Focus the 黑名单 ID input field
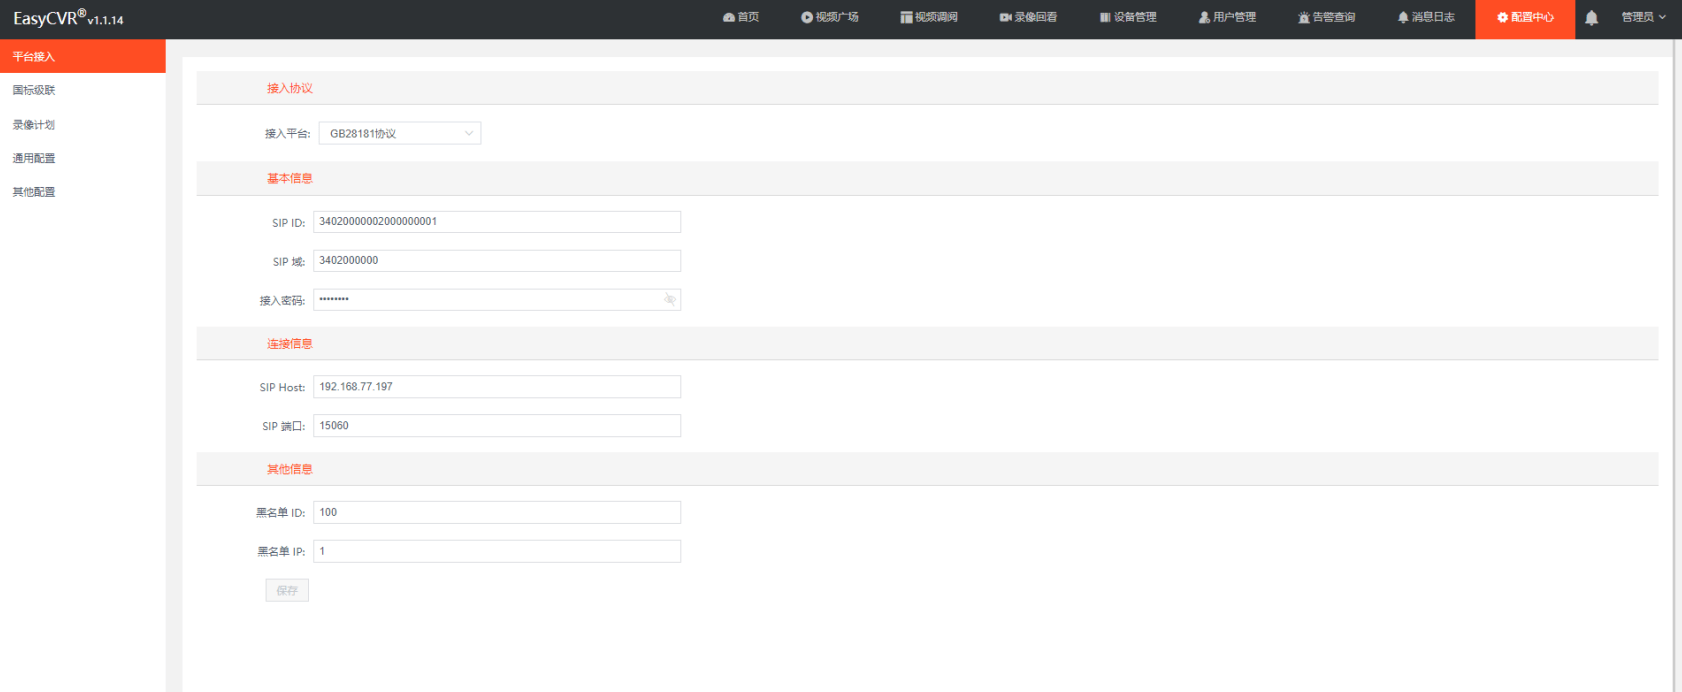Image resolution: width=1682 pixels, height=692 pixels. 497,512
